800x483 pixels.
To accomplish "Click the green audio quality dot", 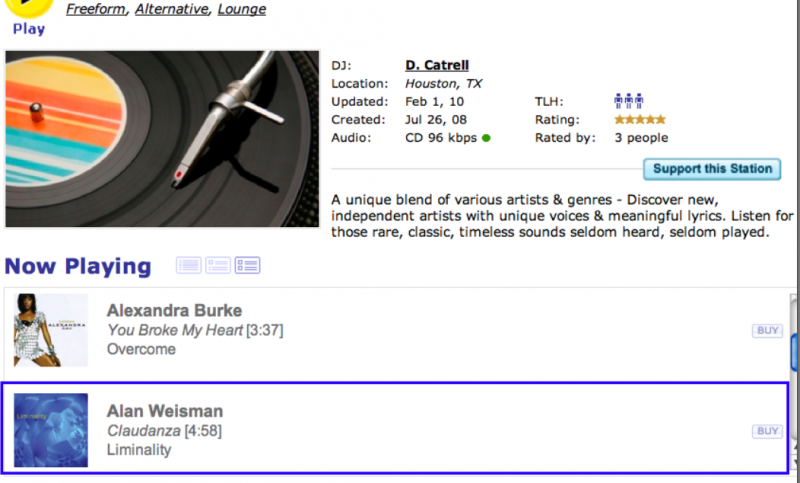I will coord(486,138).
